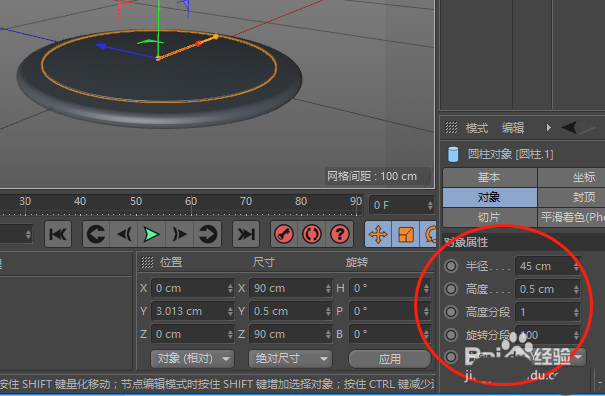Click the red record active objects icon

coord(284,234)
